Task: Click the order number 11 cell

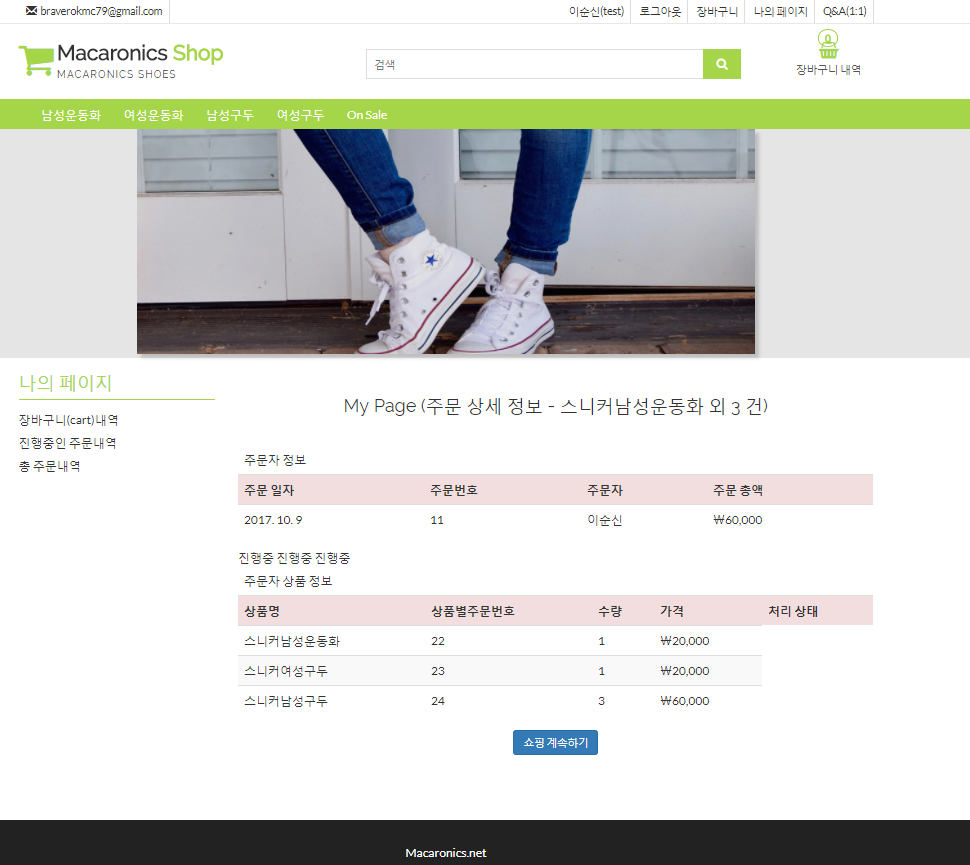Action: [x=437, y=520]
